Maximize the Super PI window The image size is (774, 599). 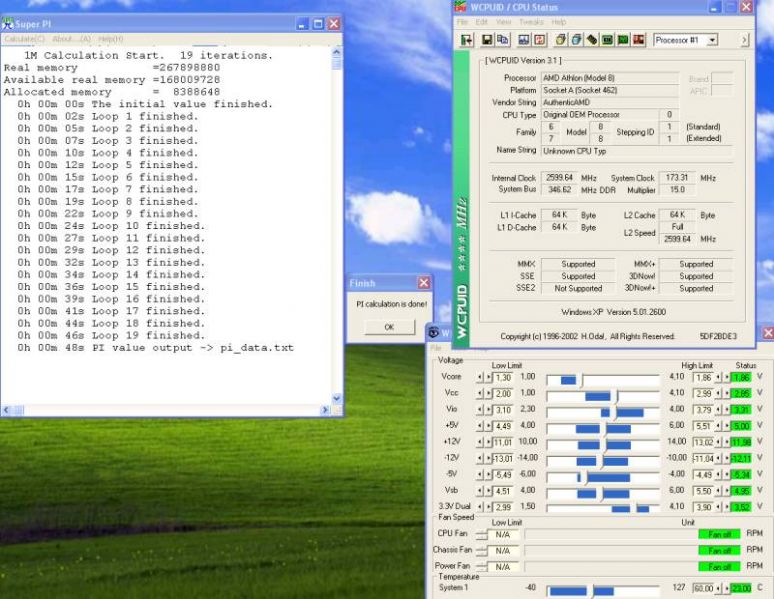tap(318, 24)
